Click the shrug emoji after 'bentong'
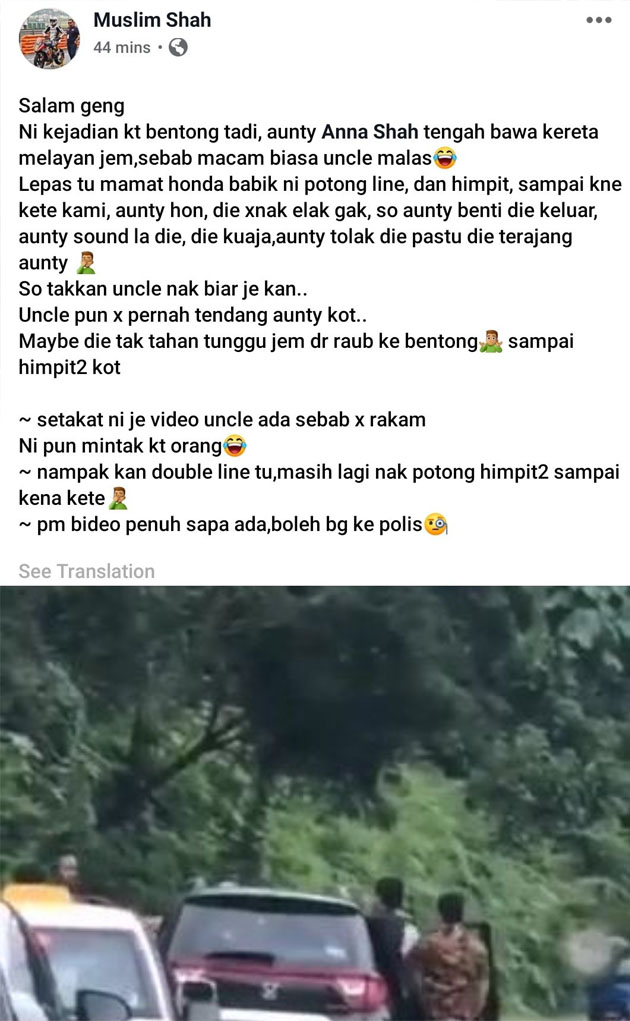Screen dimensions: 630x1021 [491, 341]
